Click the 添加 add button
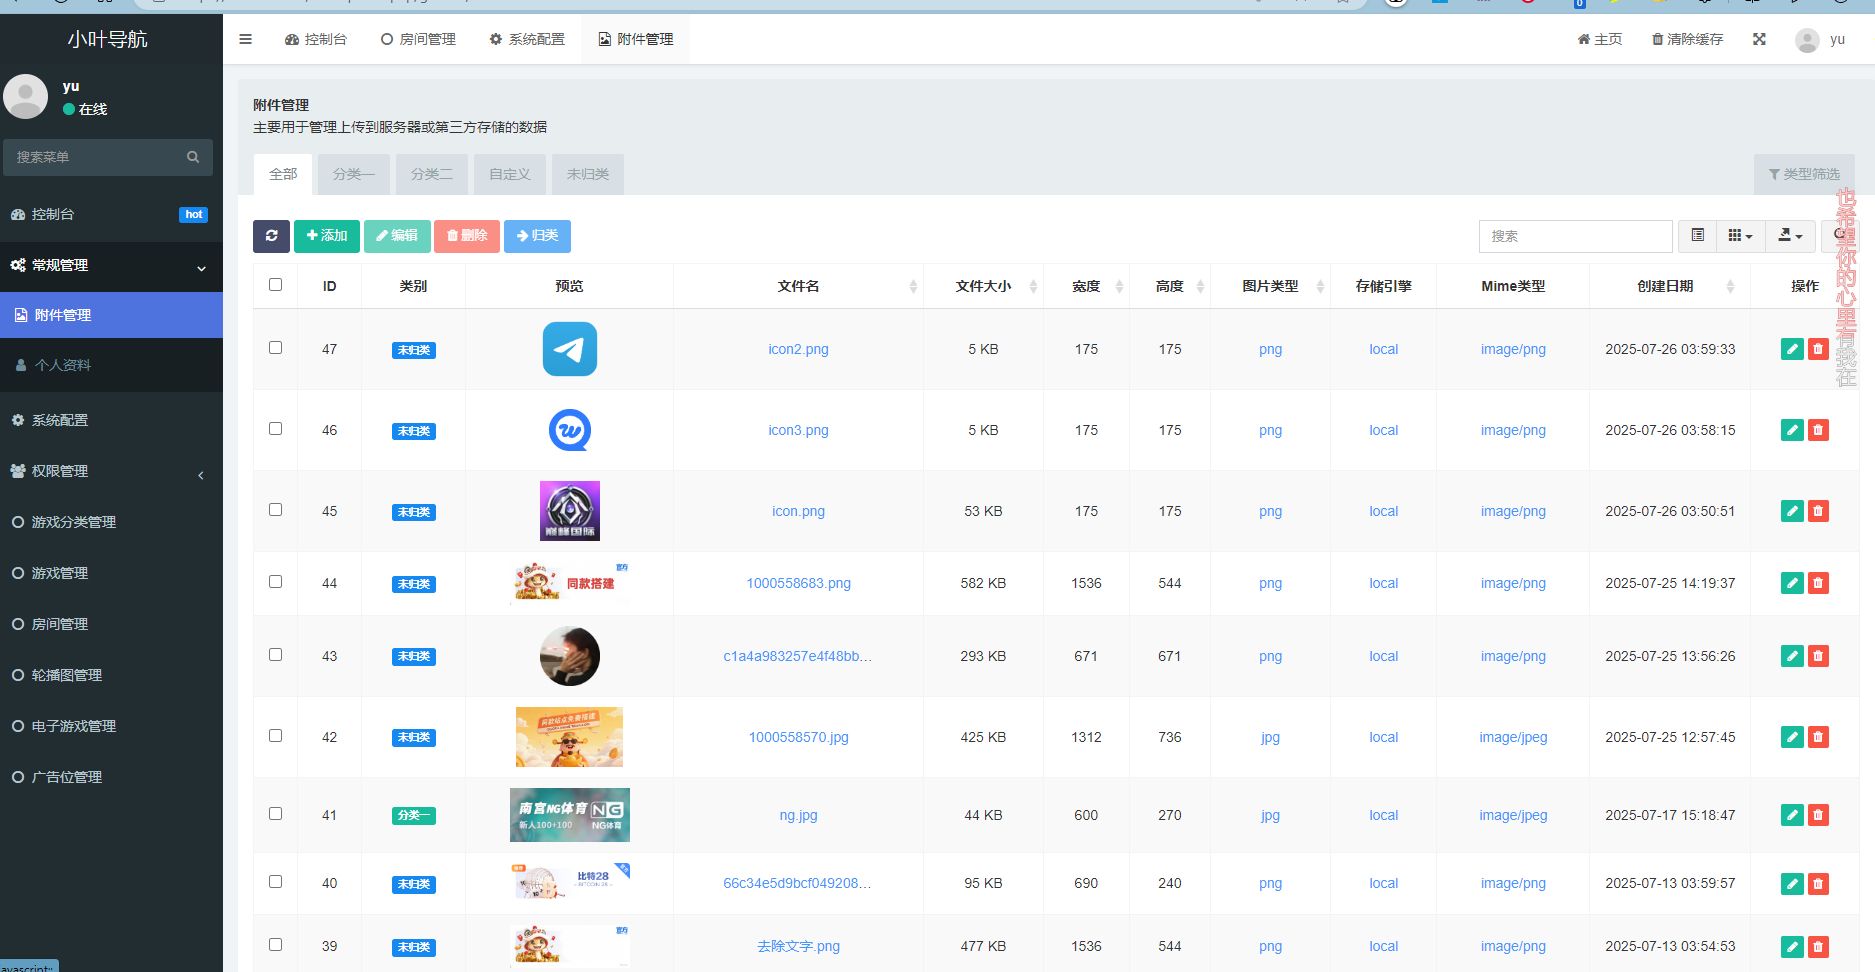The width and height of the screenshot is (1875, 972). click(326, 236)
